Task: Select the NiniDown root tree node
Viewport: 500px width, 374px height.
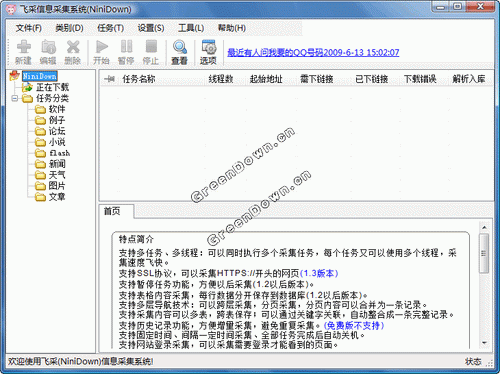Action: pos(40,76)
